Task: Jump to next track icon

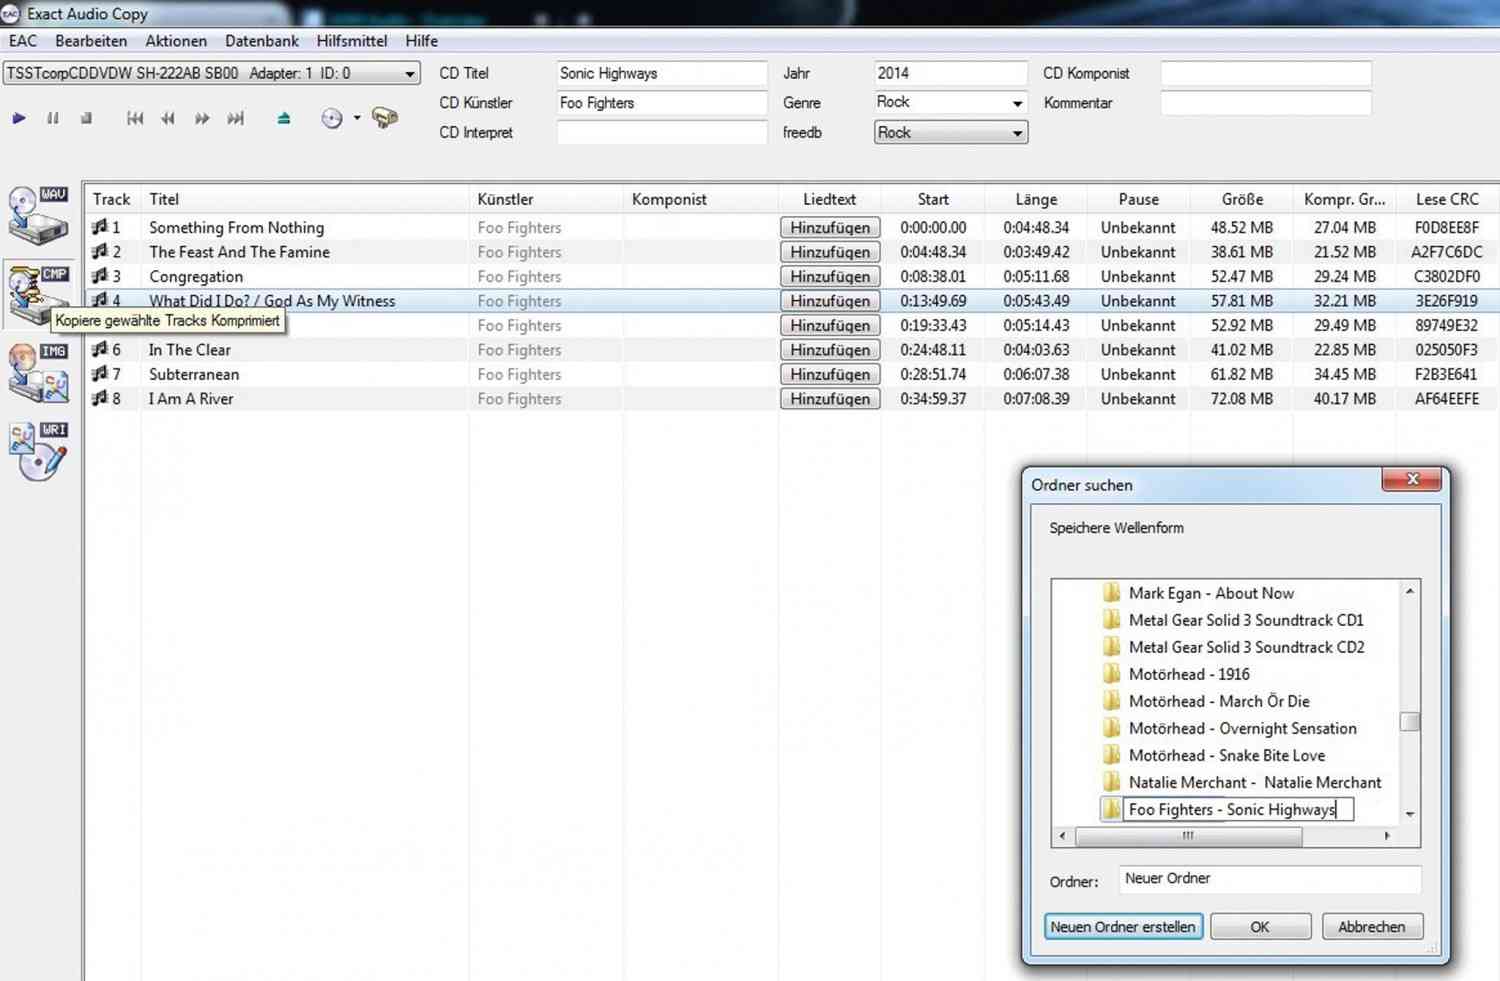Action: point(236,118)
